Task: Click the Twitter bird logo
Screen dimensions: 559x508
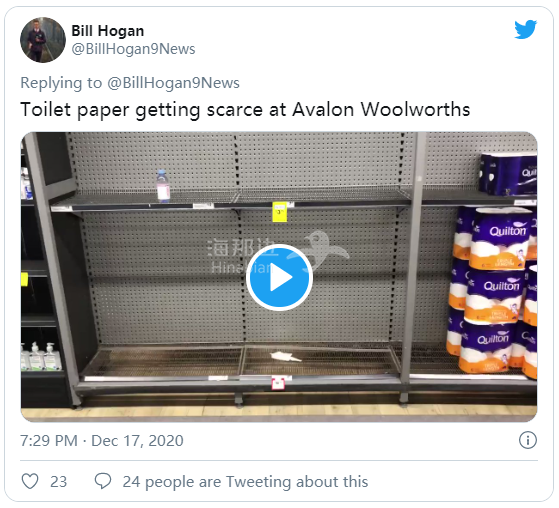Action: (x=525, y=30)
